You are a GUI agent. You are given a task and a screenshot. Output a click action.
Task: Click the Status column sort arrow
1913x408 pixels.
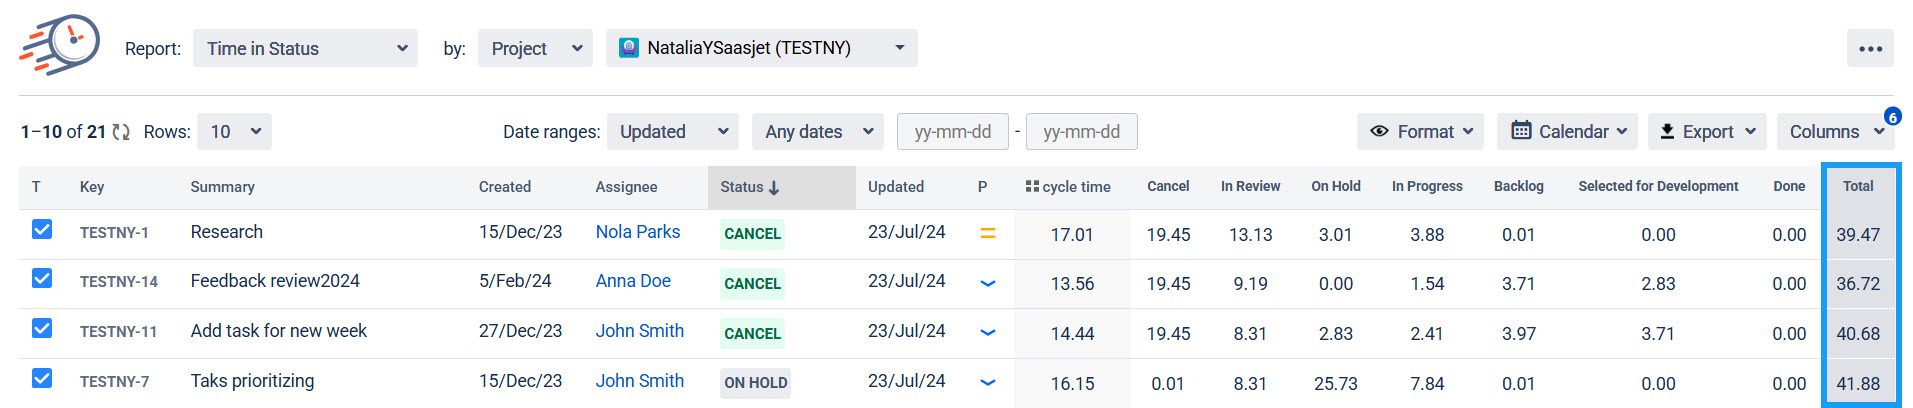tap(774, 187)
